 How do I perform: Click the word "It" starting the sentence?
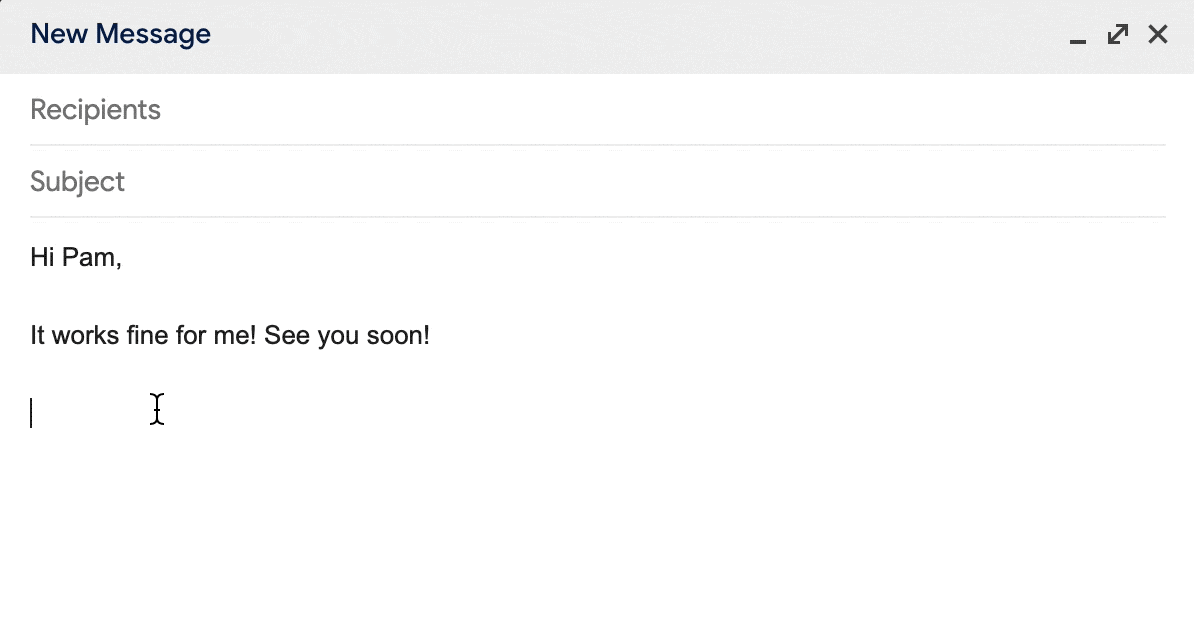tap(37, 335)
